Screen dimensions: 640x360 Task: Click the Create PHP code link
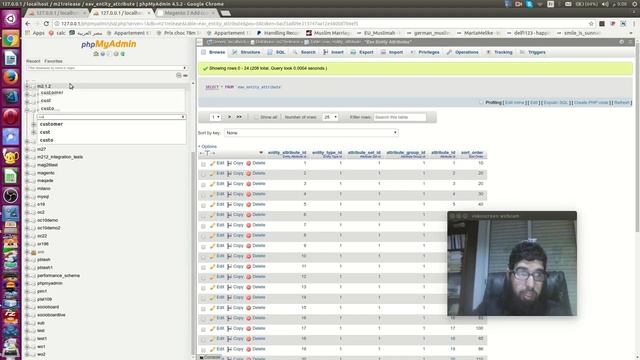click(x=591, y=102)
